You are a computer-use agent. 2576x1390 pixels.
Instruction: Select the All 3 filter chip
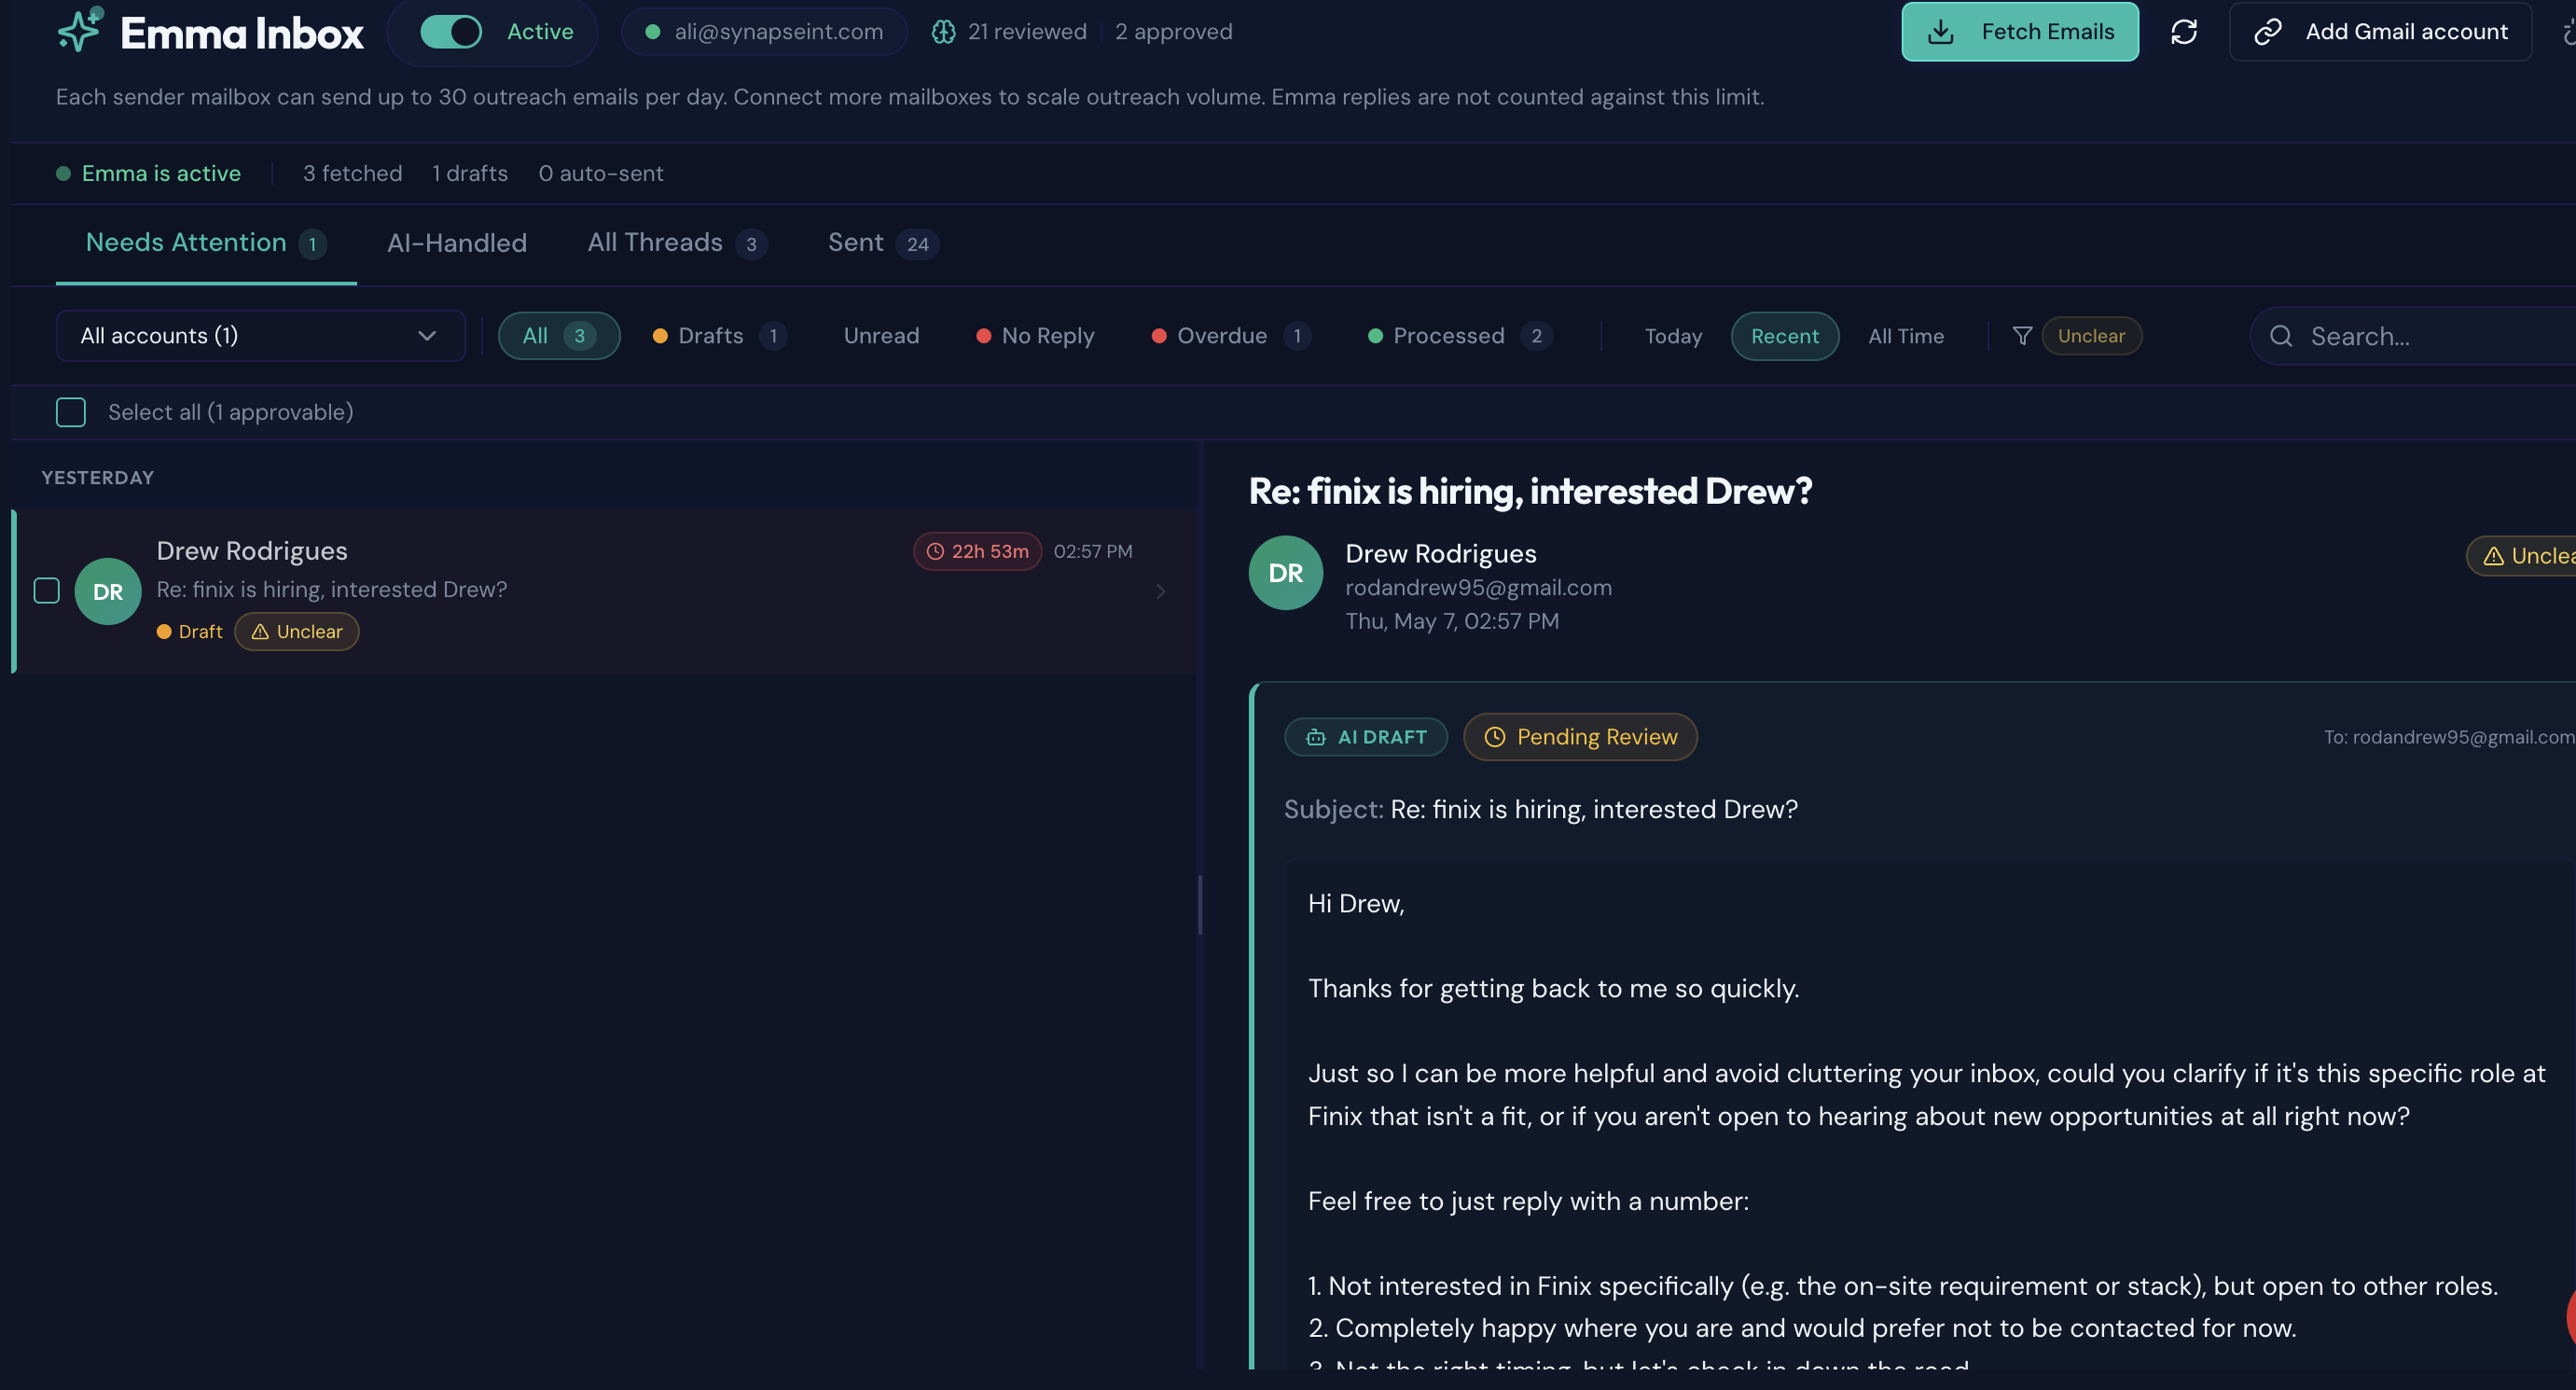coord(559,336)
